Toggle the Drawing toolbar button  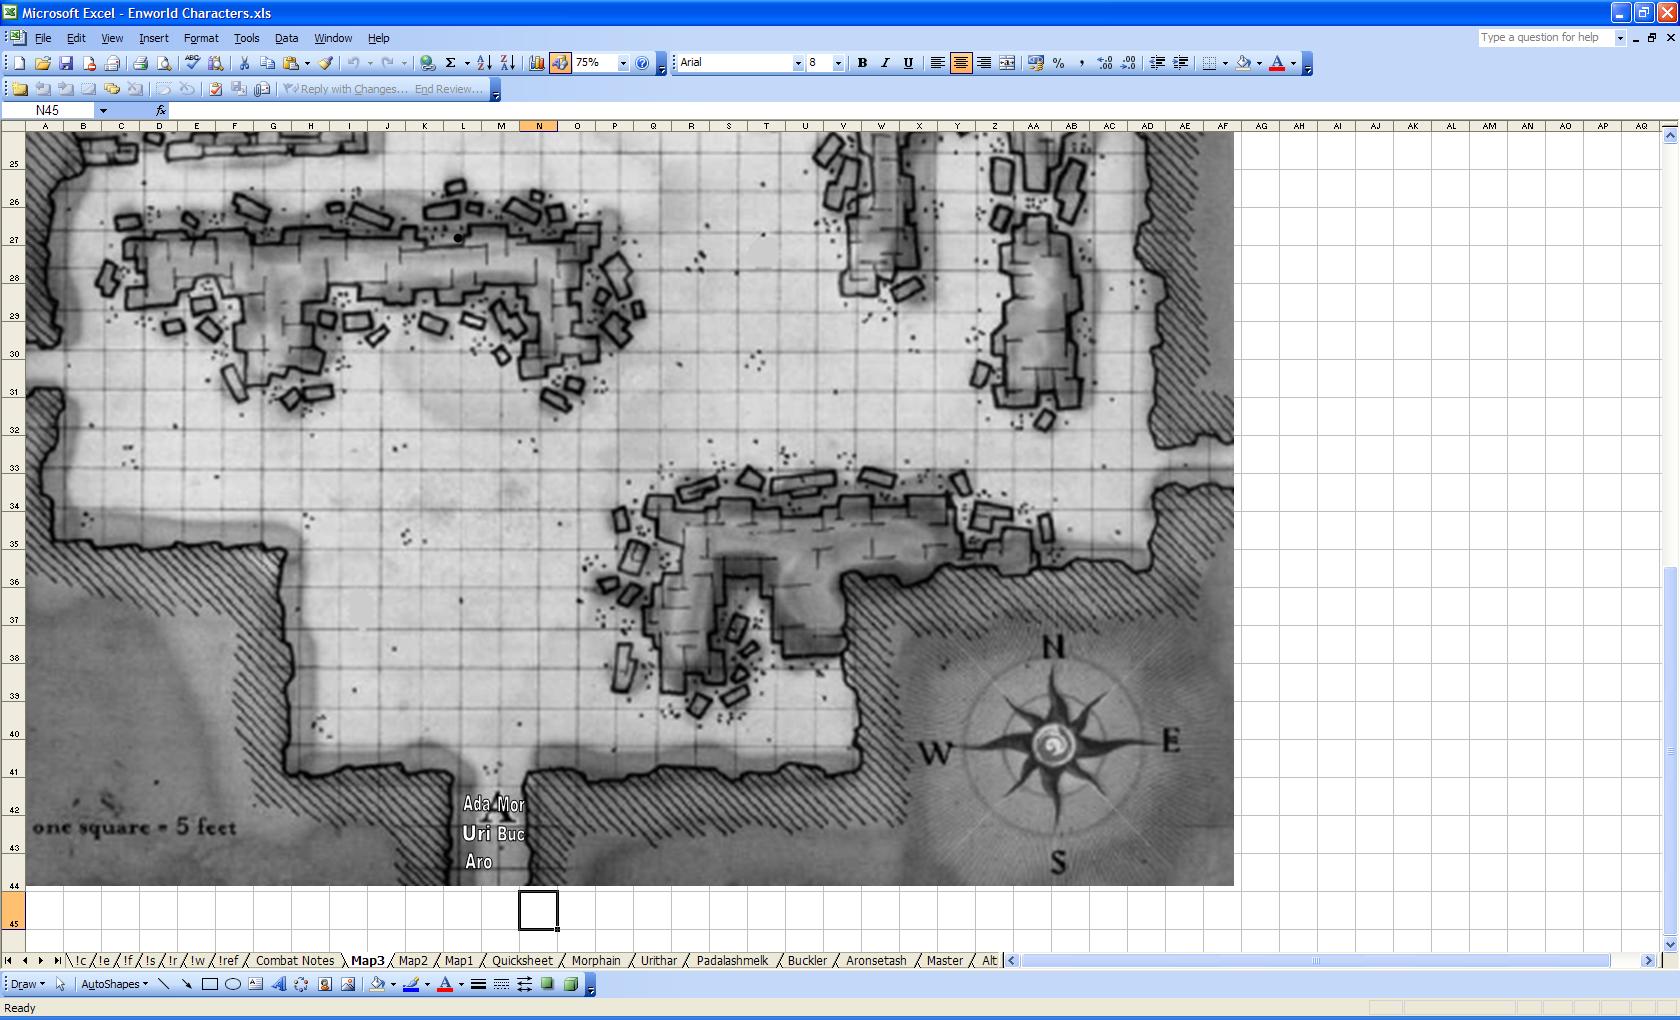560,63
